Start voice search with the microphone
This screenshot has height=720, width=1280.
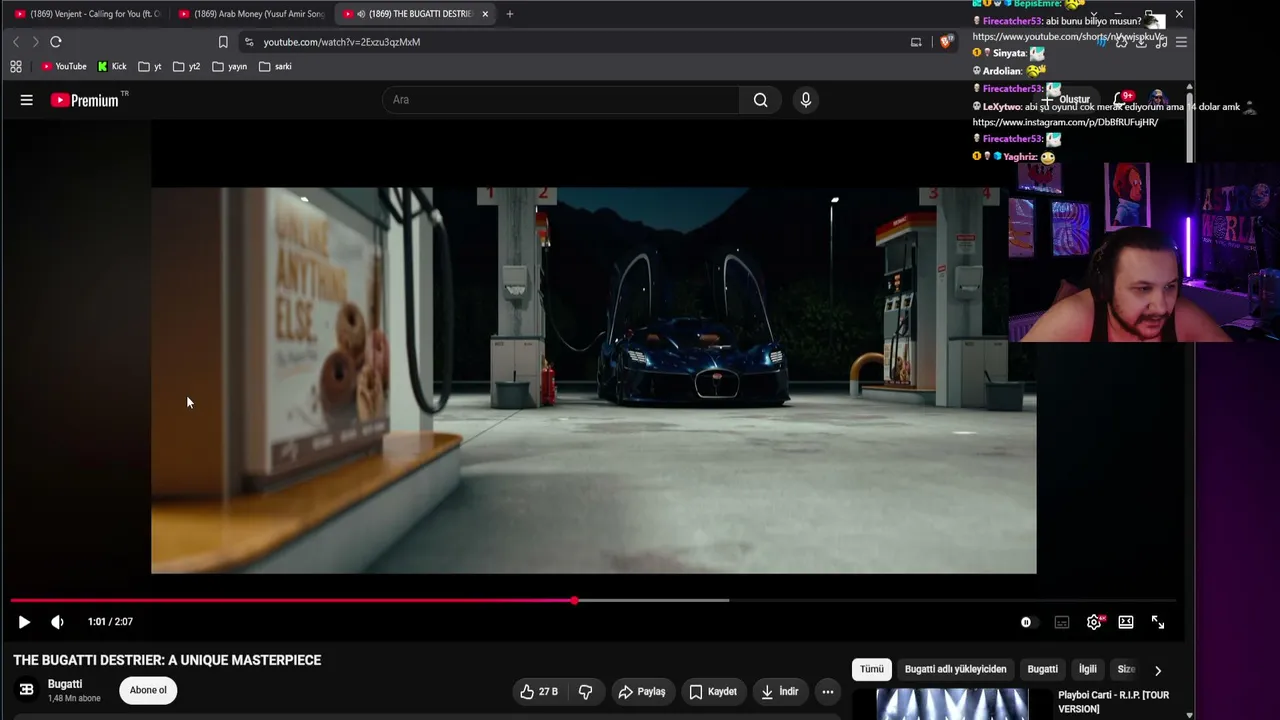tap(806, 100)
